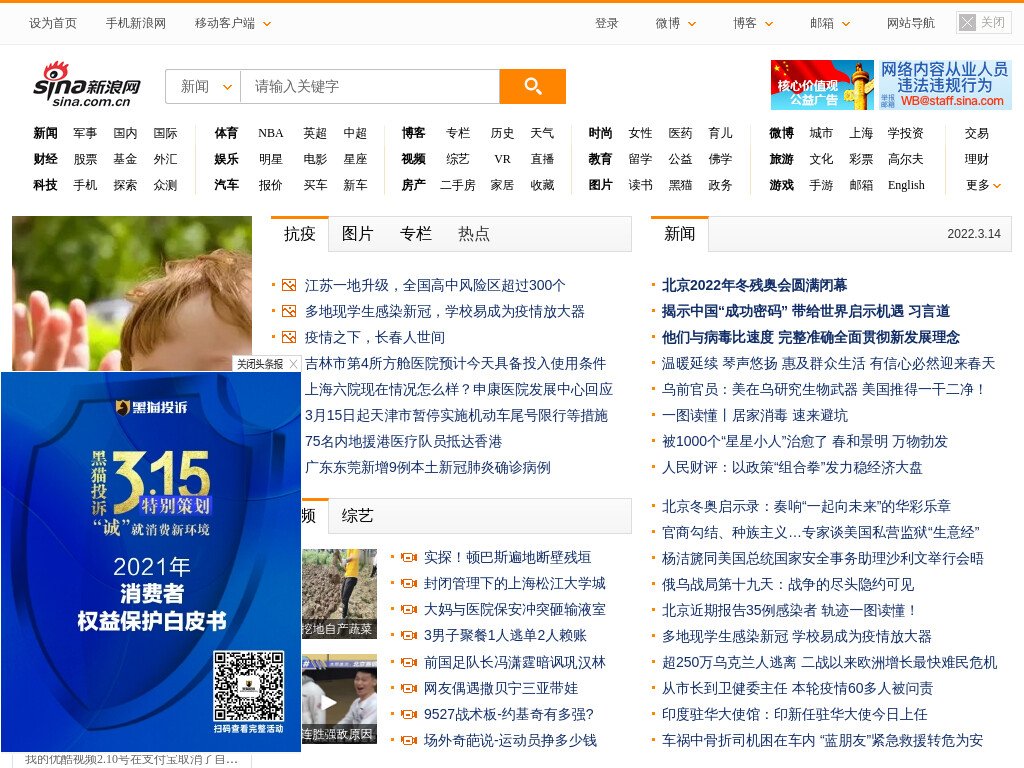This screenshot has height=768, width=1024.
Task: Click the video icon beside 场外奇葩说-运动员挣多少钱
Action: pyautogui.click(x=409, y=741)
